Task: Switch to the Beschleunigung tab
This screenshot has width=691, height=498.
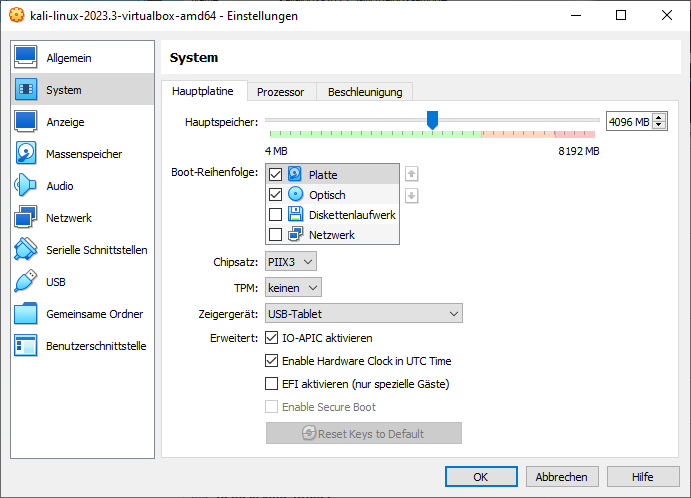Action: click(x=365, y=92)
